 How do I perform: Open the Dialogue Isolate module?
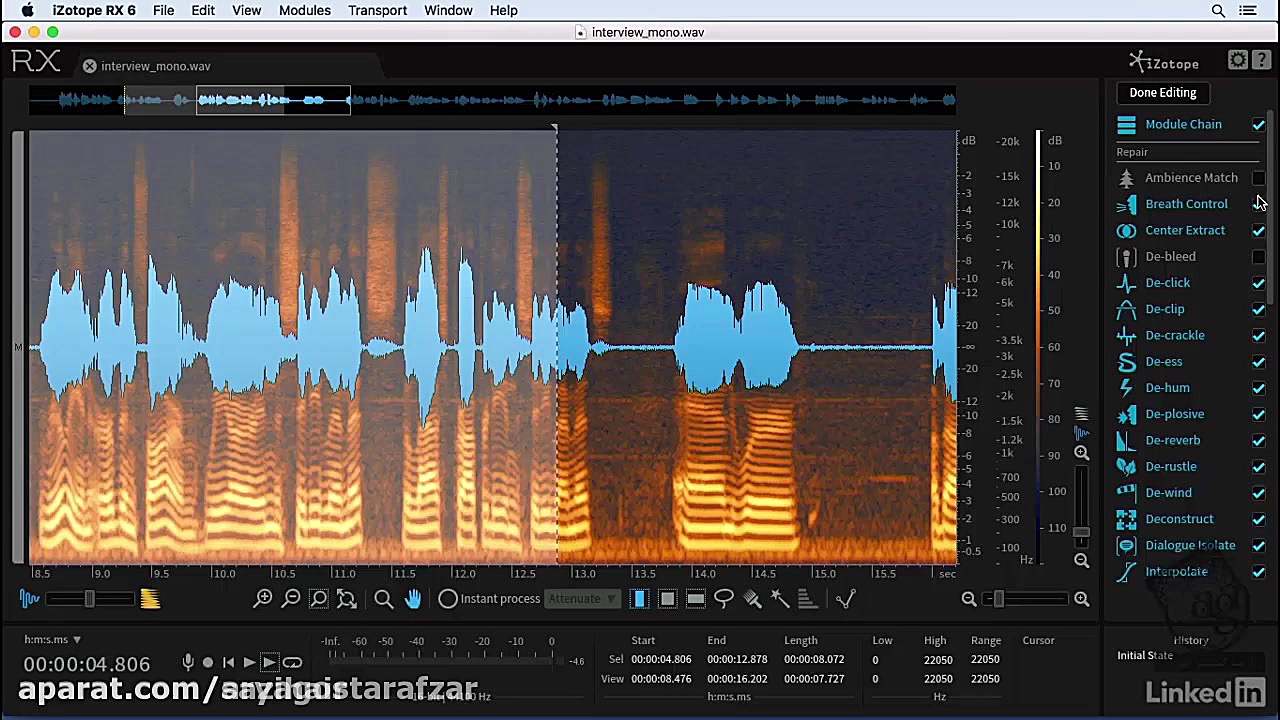tap(1190, 545)
